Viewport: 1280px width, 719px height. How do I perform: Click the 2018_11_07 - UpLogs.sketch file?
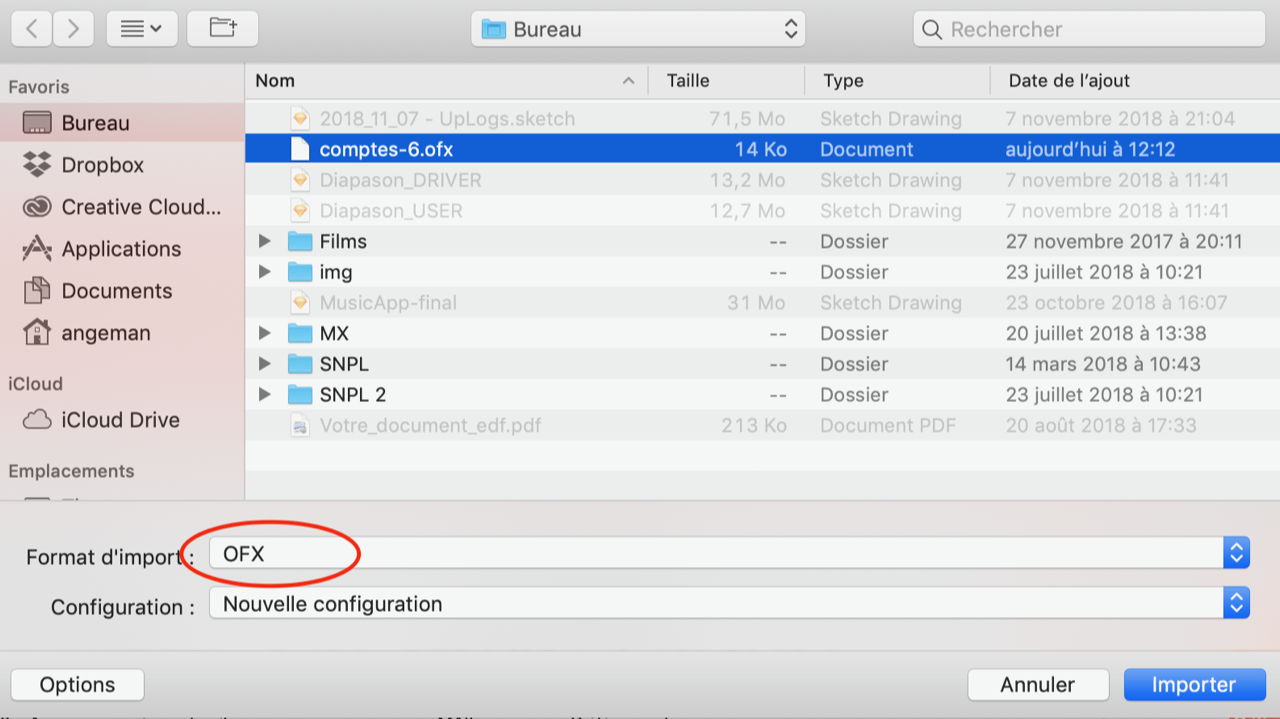762,119
